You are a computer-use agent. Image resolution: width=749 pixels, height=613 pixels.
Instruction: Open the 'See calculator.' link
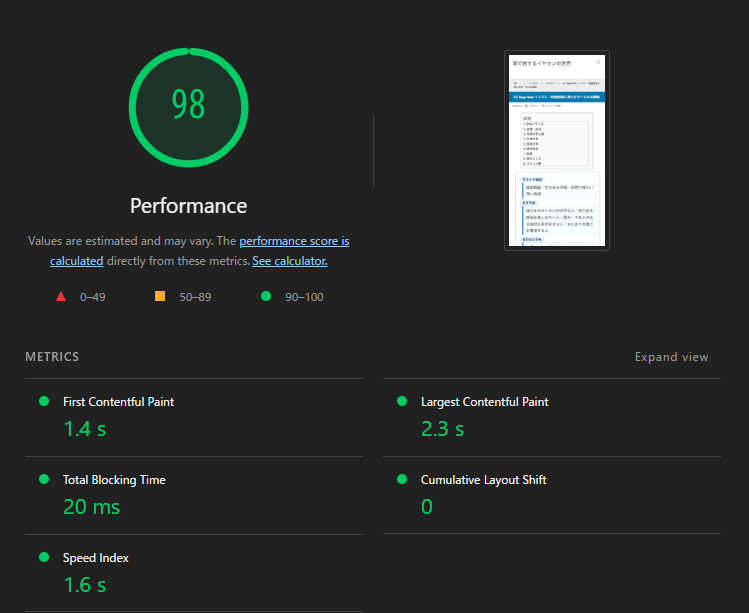[289, 261]
